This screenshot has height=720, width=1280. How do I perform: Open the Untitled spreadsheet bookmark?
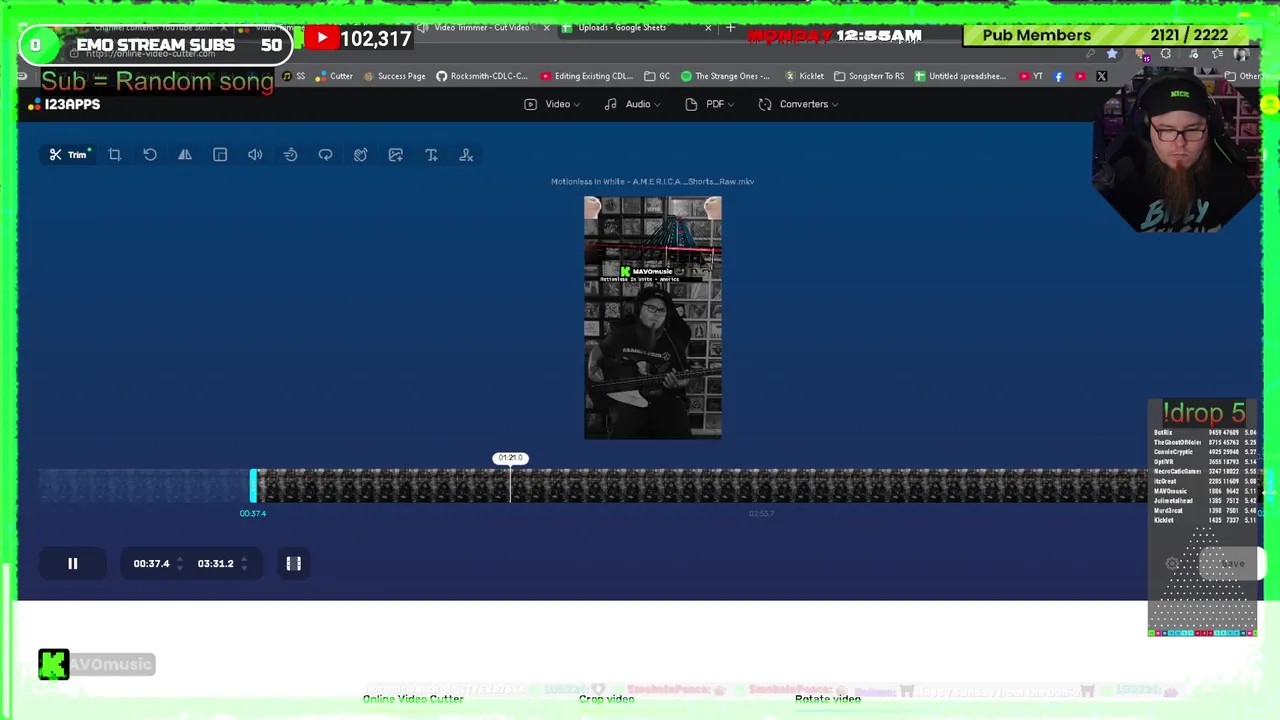(960, 76)
